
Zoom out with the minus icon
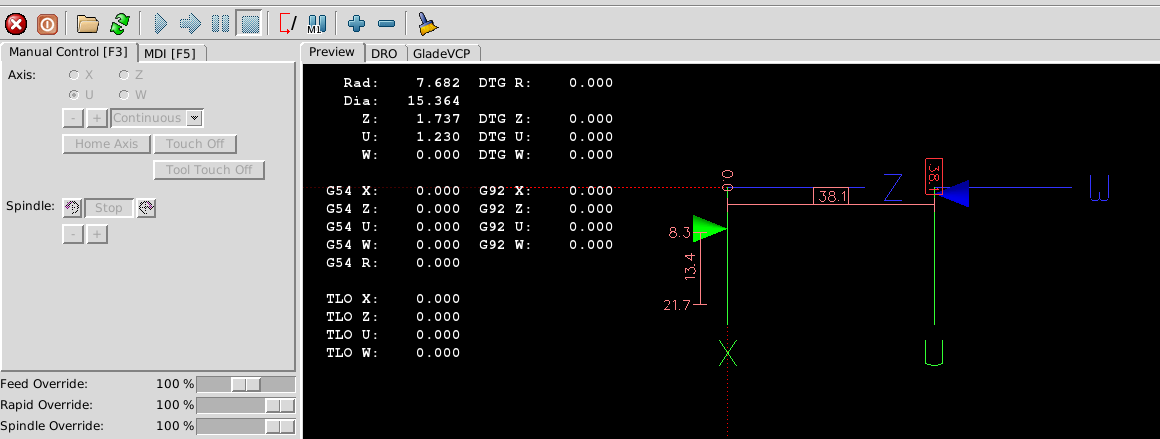[x=386, y=22]
